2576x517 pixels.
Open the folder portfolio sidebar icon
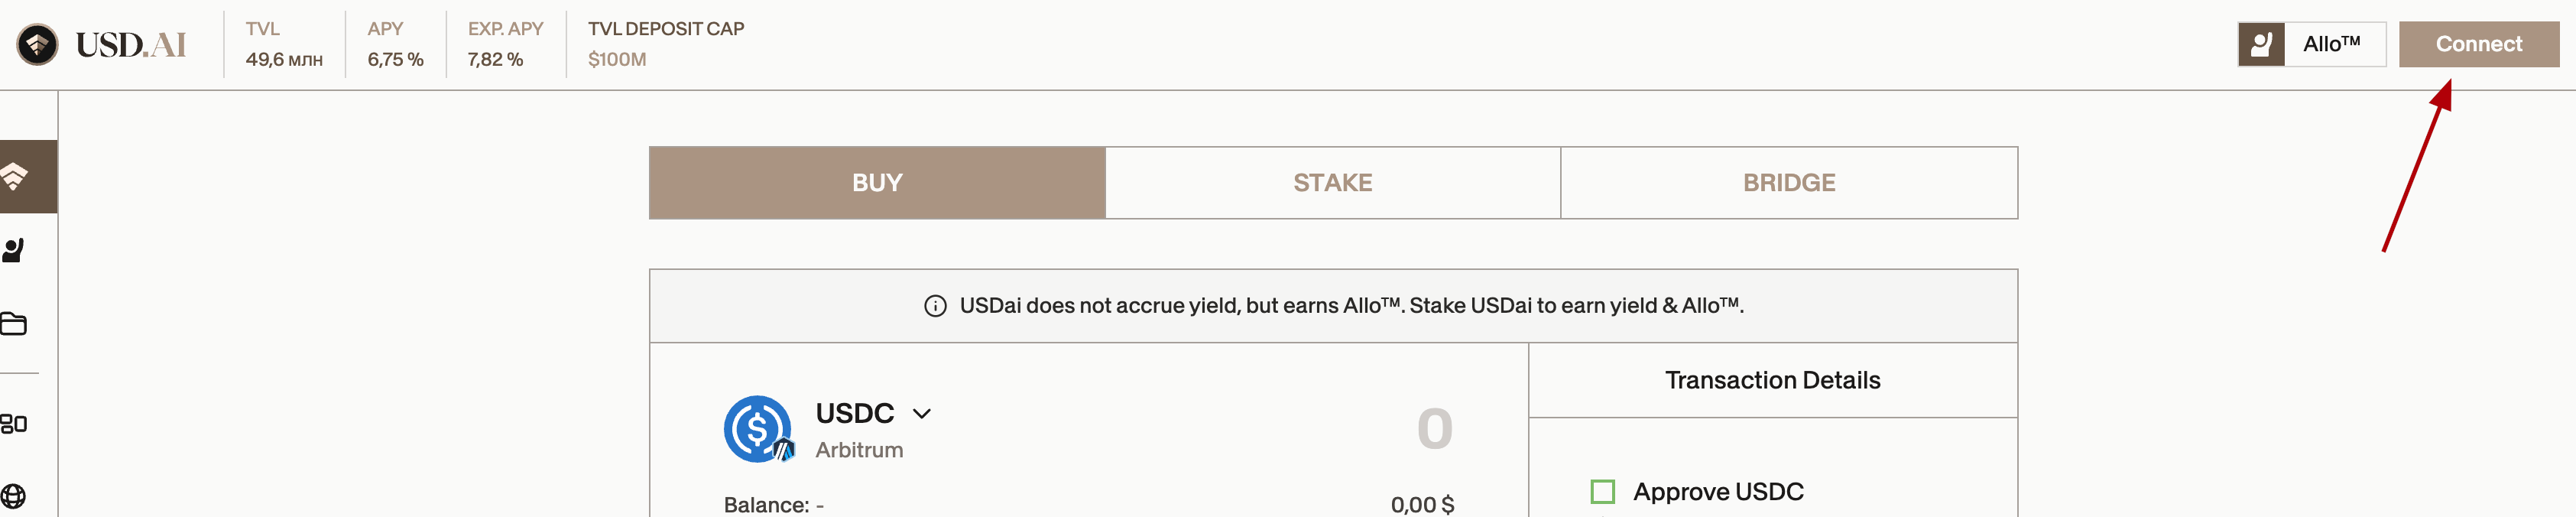(x=13, y=324)
